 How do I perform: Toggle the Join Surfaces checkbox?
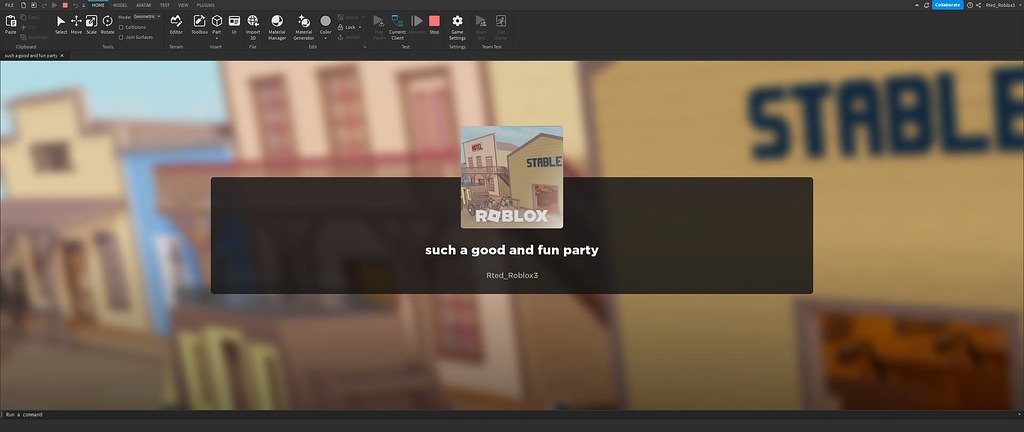(121, 37)
